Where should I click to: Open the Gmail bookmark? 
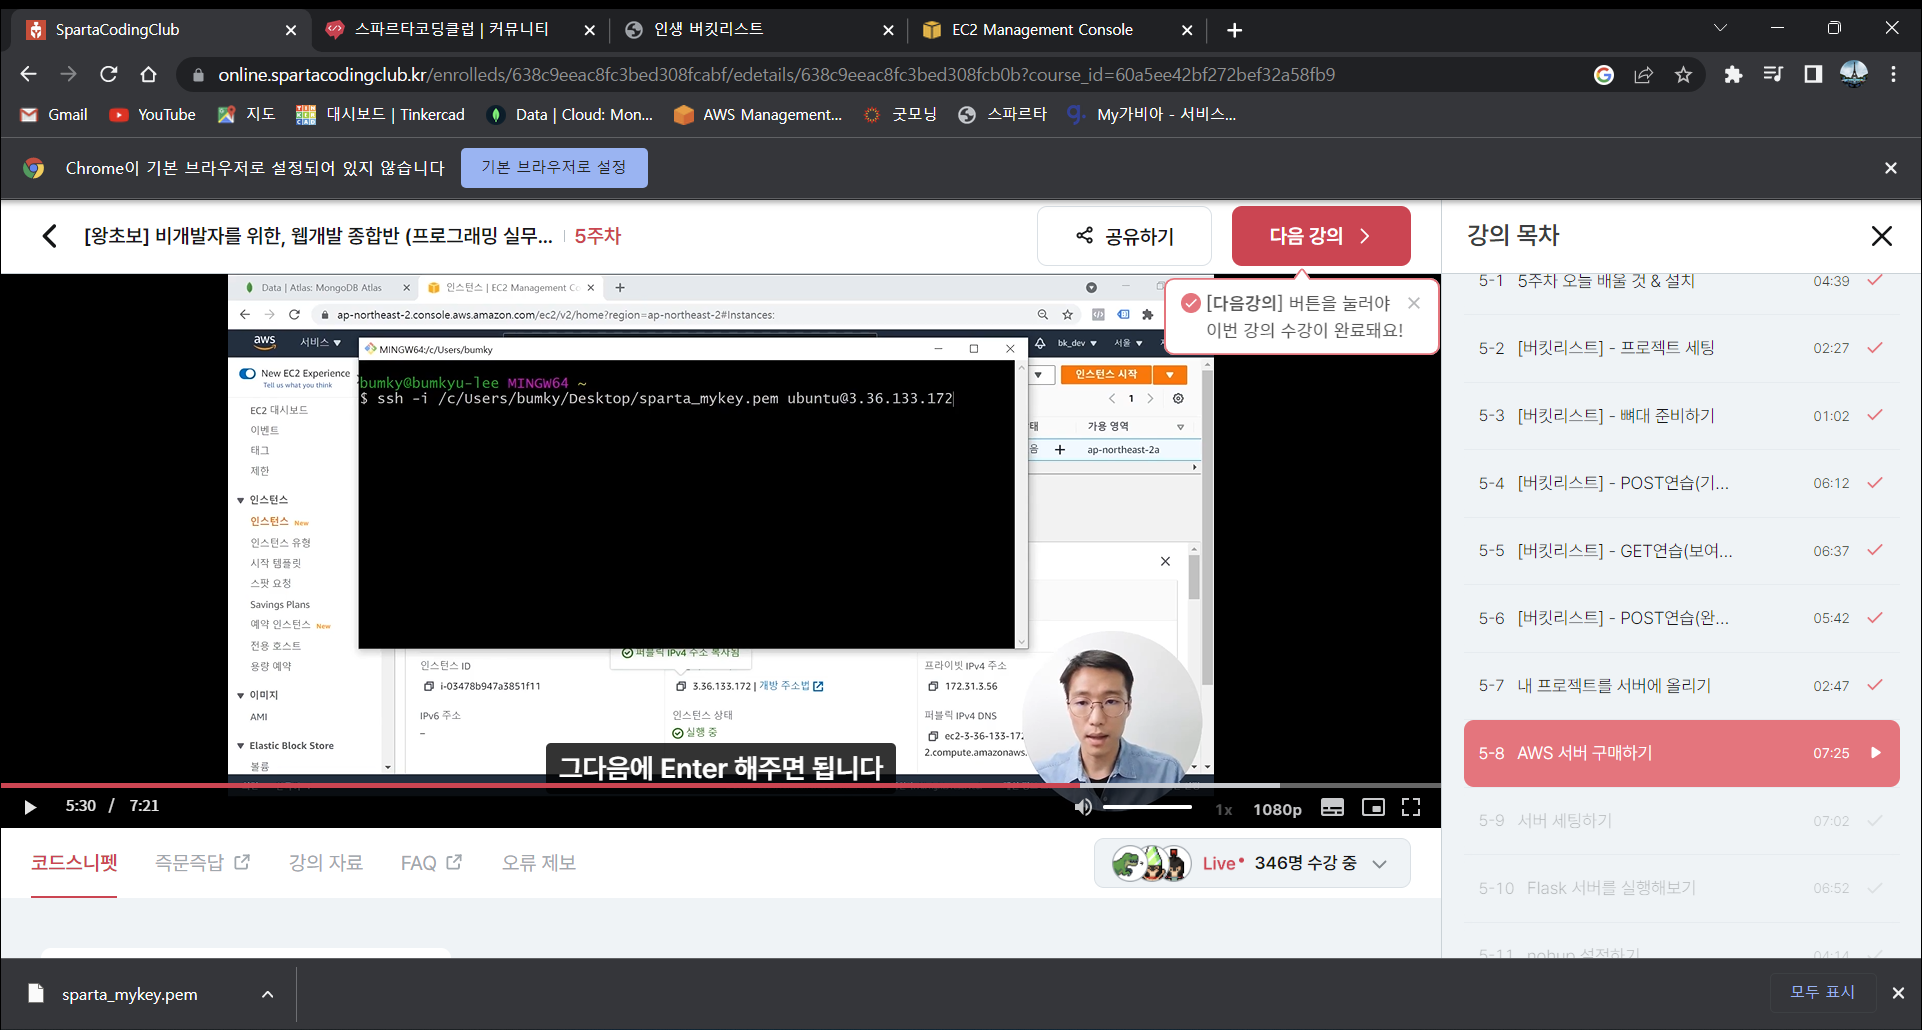(54, 114)
